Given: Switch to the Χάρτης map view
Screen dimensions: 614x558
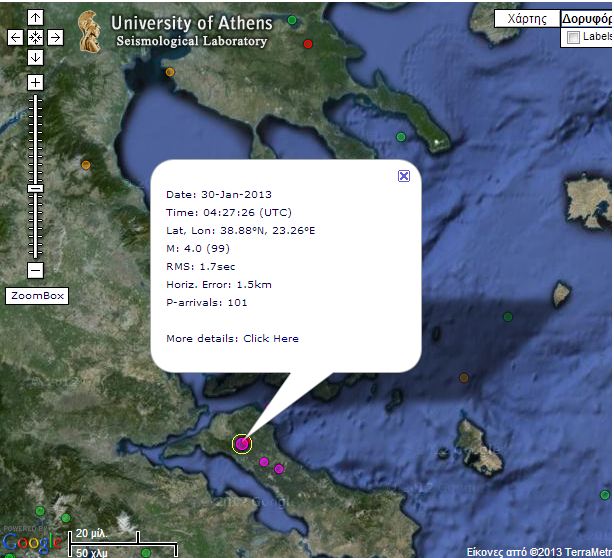Looking at the screenshot, I should [526, 18].
